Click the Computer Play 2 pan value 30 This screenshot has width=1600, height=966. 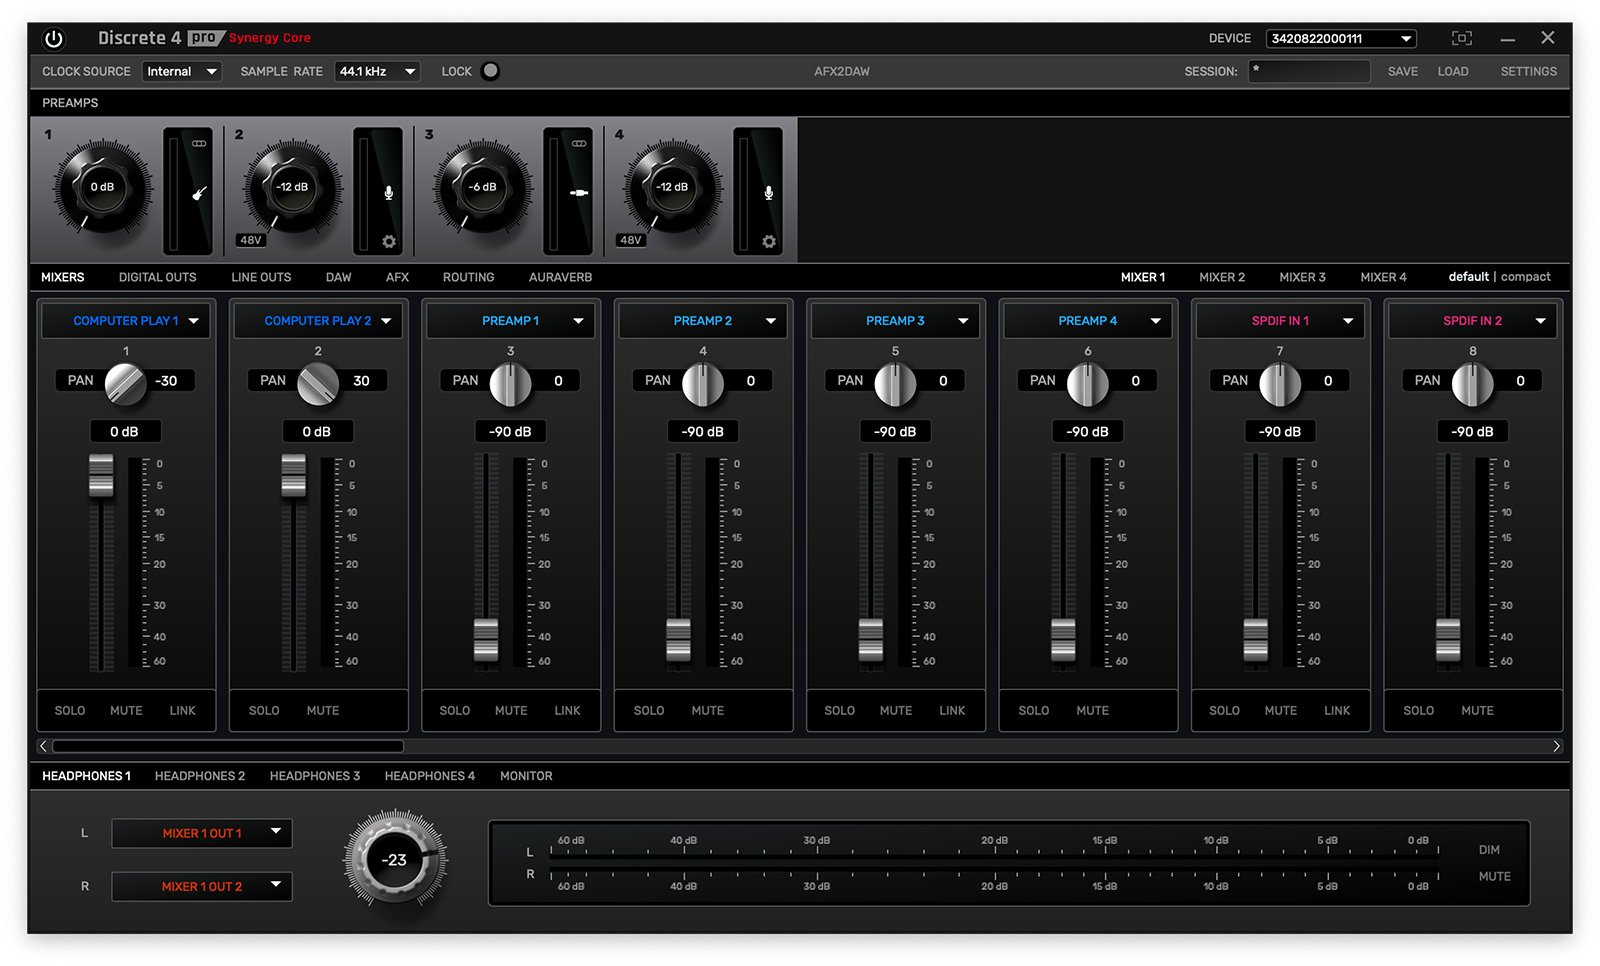[x=361, y=381]
